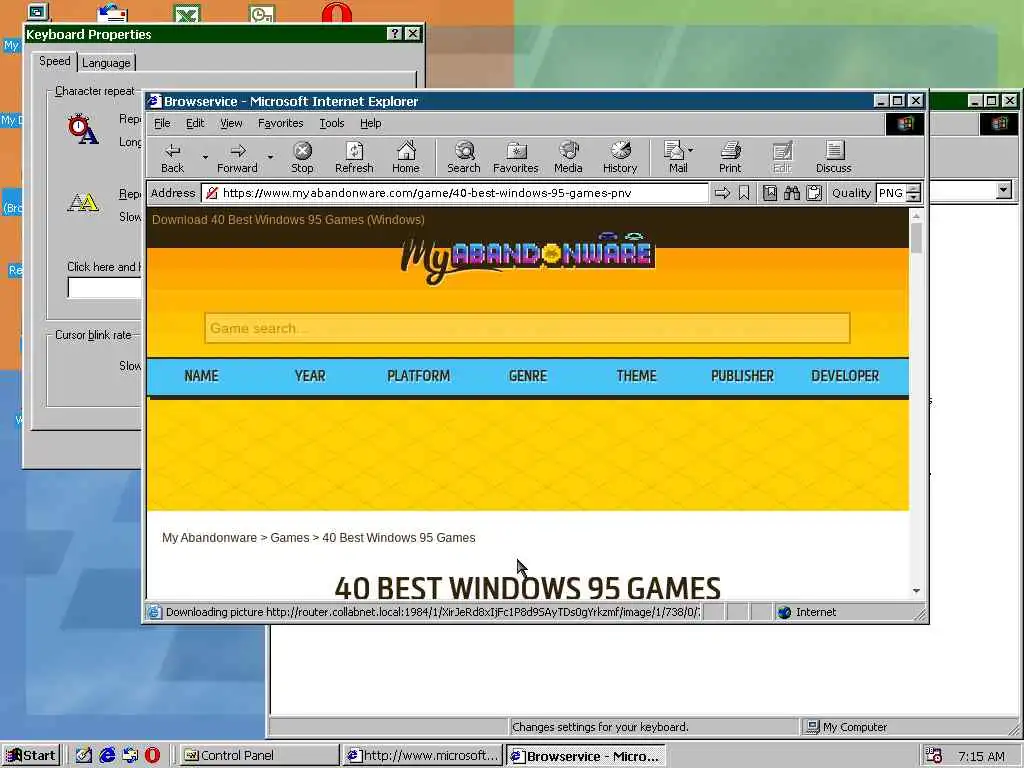Screen dimensions: 1024x768
Task: Browse games by PLATFORM
Action: point(419,376)
